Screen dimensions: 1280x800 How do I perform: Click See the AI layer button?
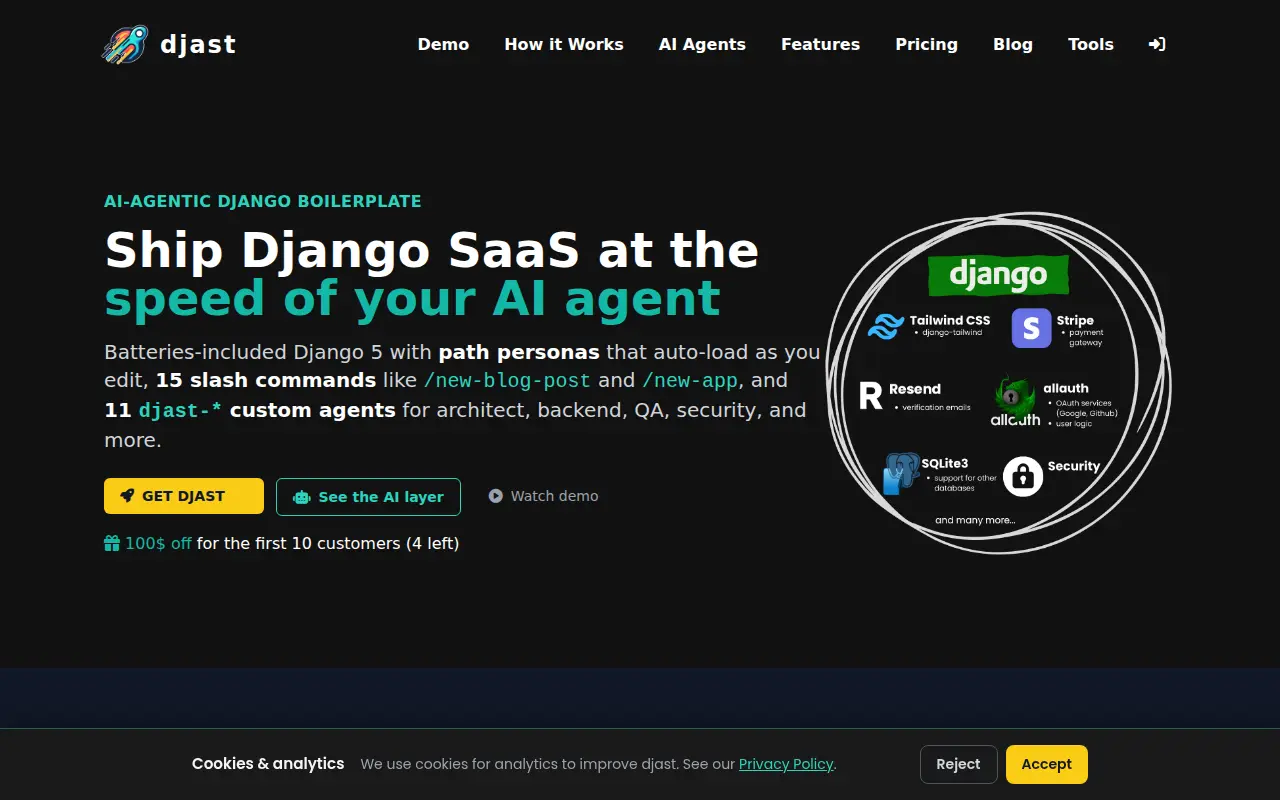click(x=368, y=497)
